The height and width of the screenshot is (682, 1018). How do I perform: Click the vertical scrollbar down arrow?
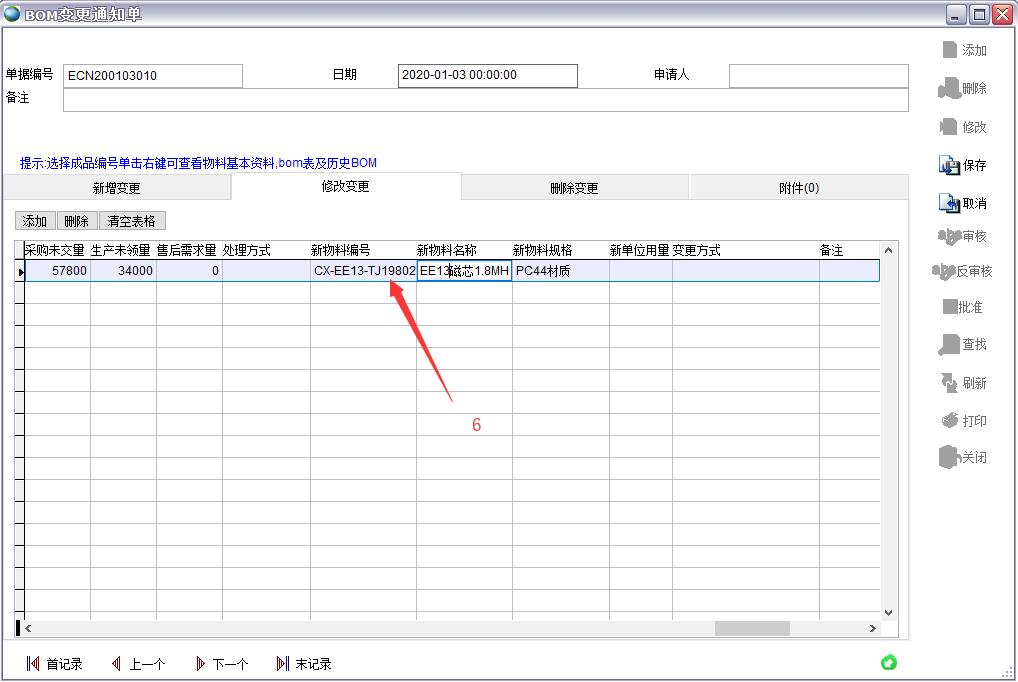point(888,613)
